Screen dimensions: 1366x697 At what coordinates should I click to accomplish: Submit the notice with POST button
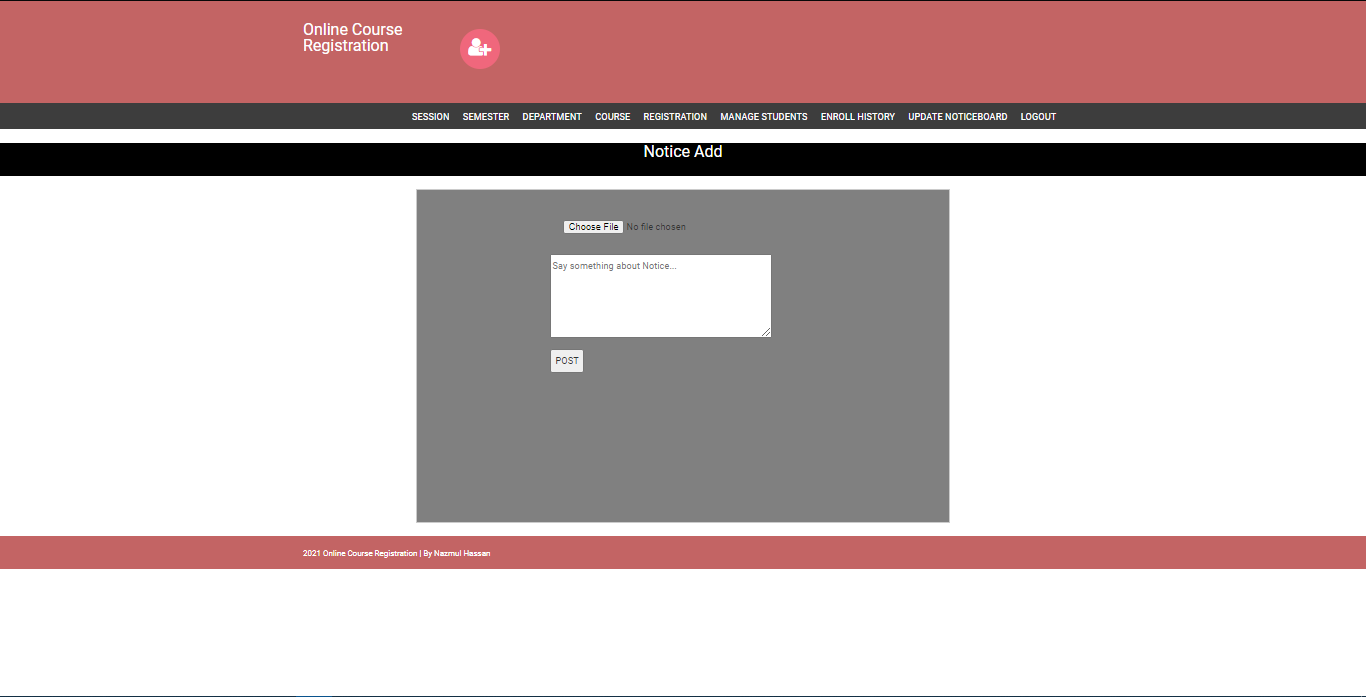tap(567, 361)
